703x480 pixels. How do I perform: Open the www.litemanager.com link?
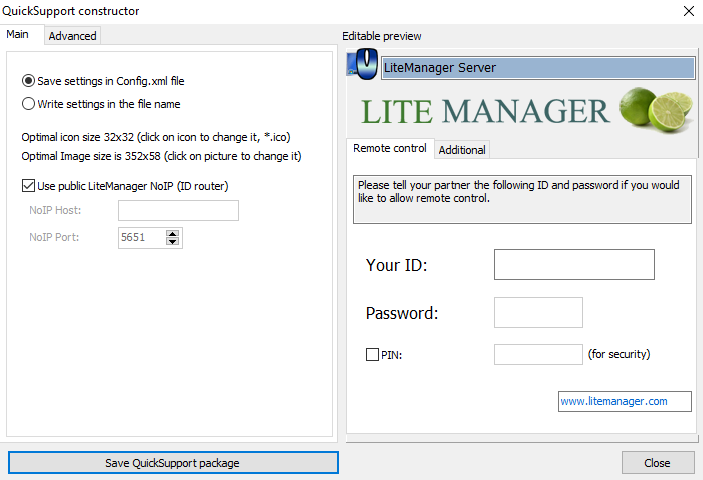(625, 401)
